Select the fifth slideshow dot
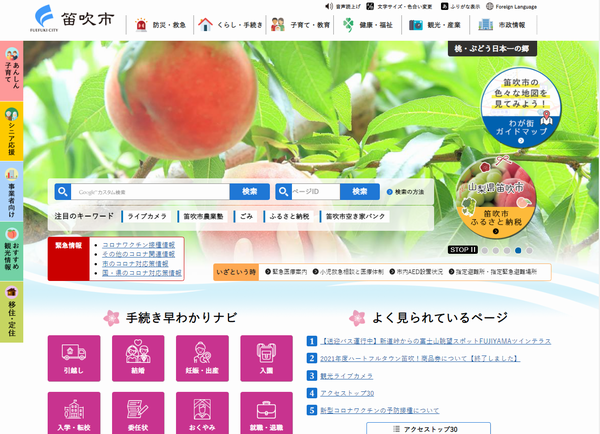This screenshot has width=600, height=434. tap(529, 251)
